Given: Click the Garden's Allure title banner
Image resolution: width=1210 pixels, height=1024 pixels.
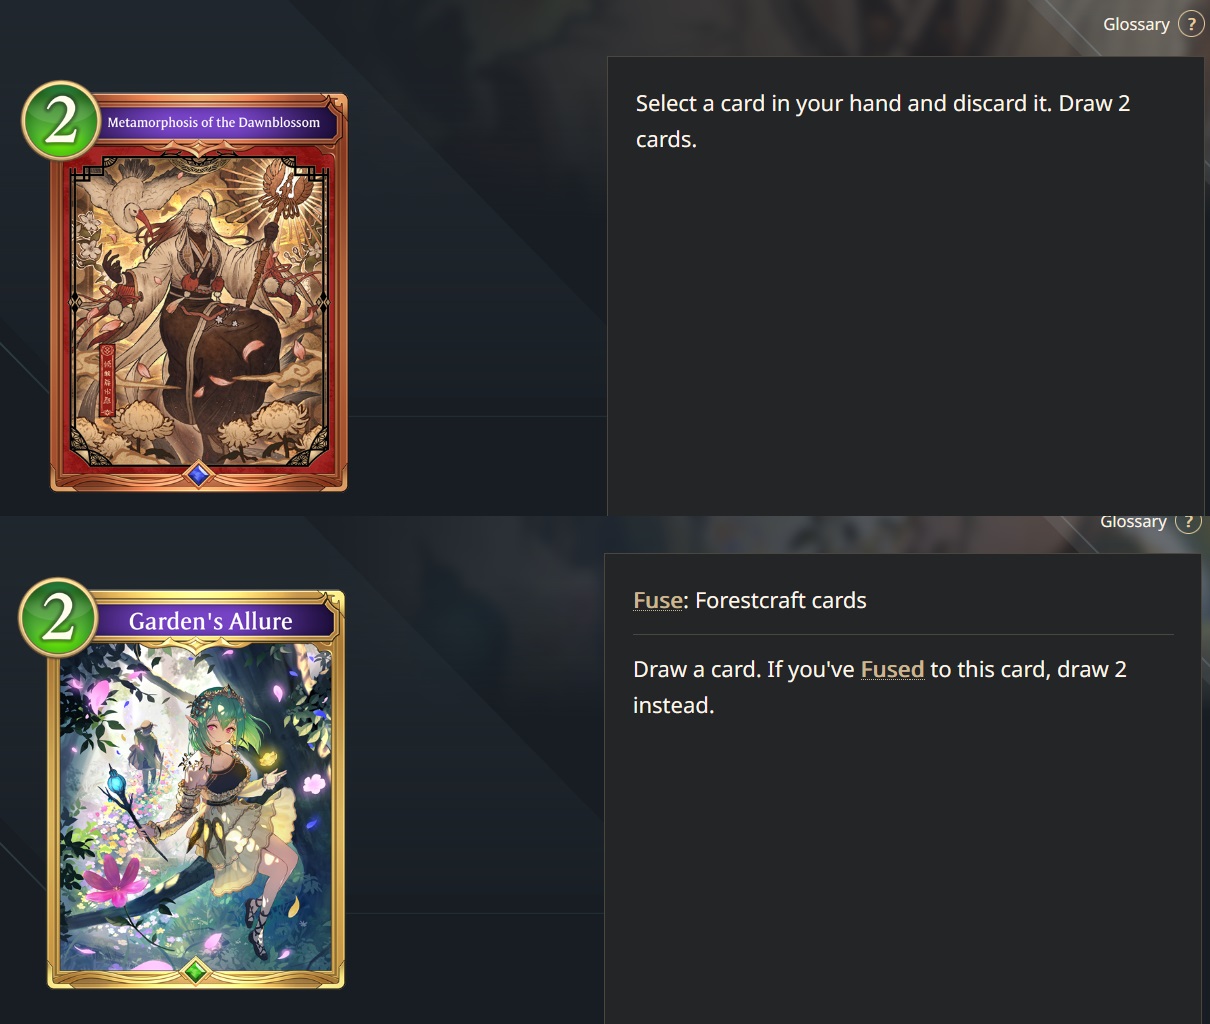Looking at the screenshot, I should (x=211, y=621).
